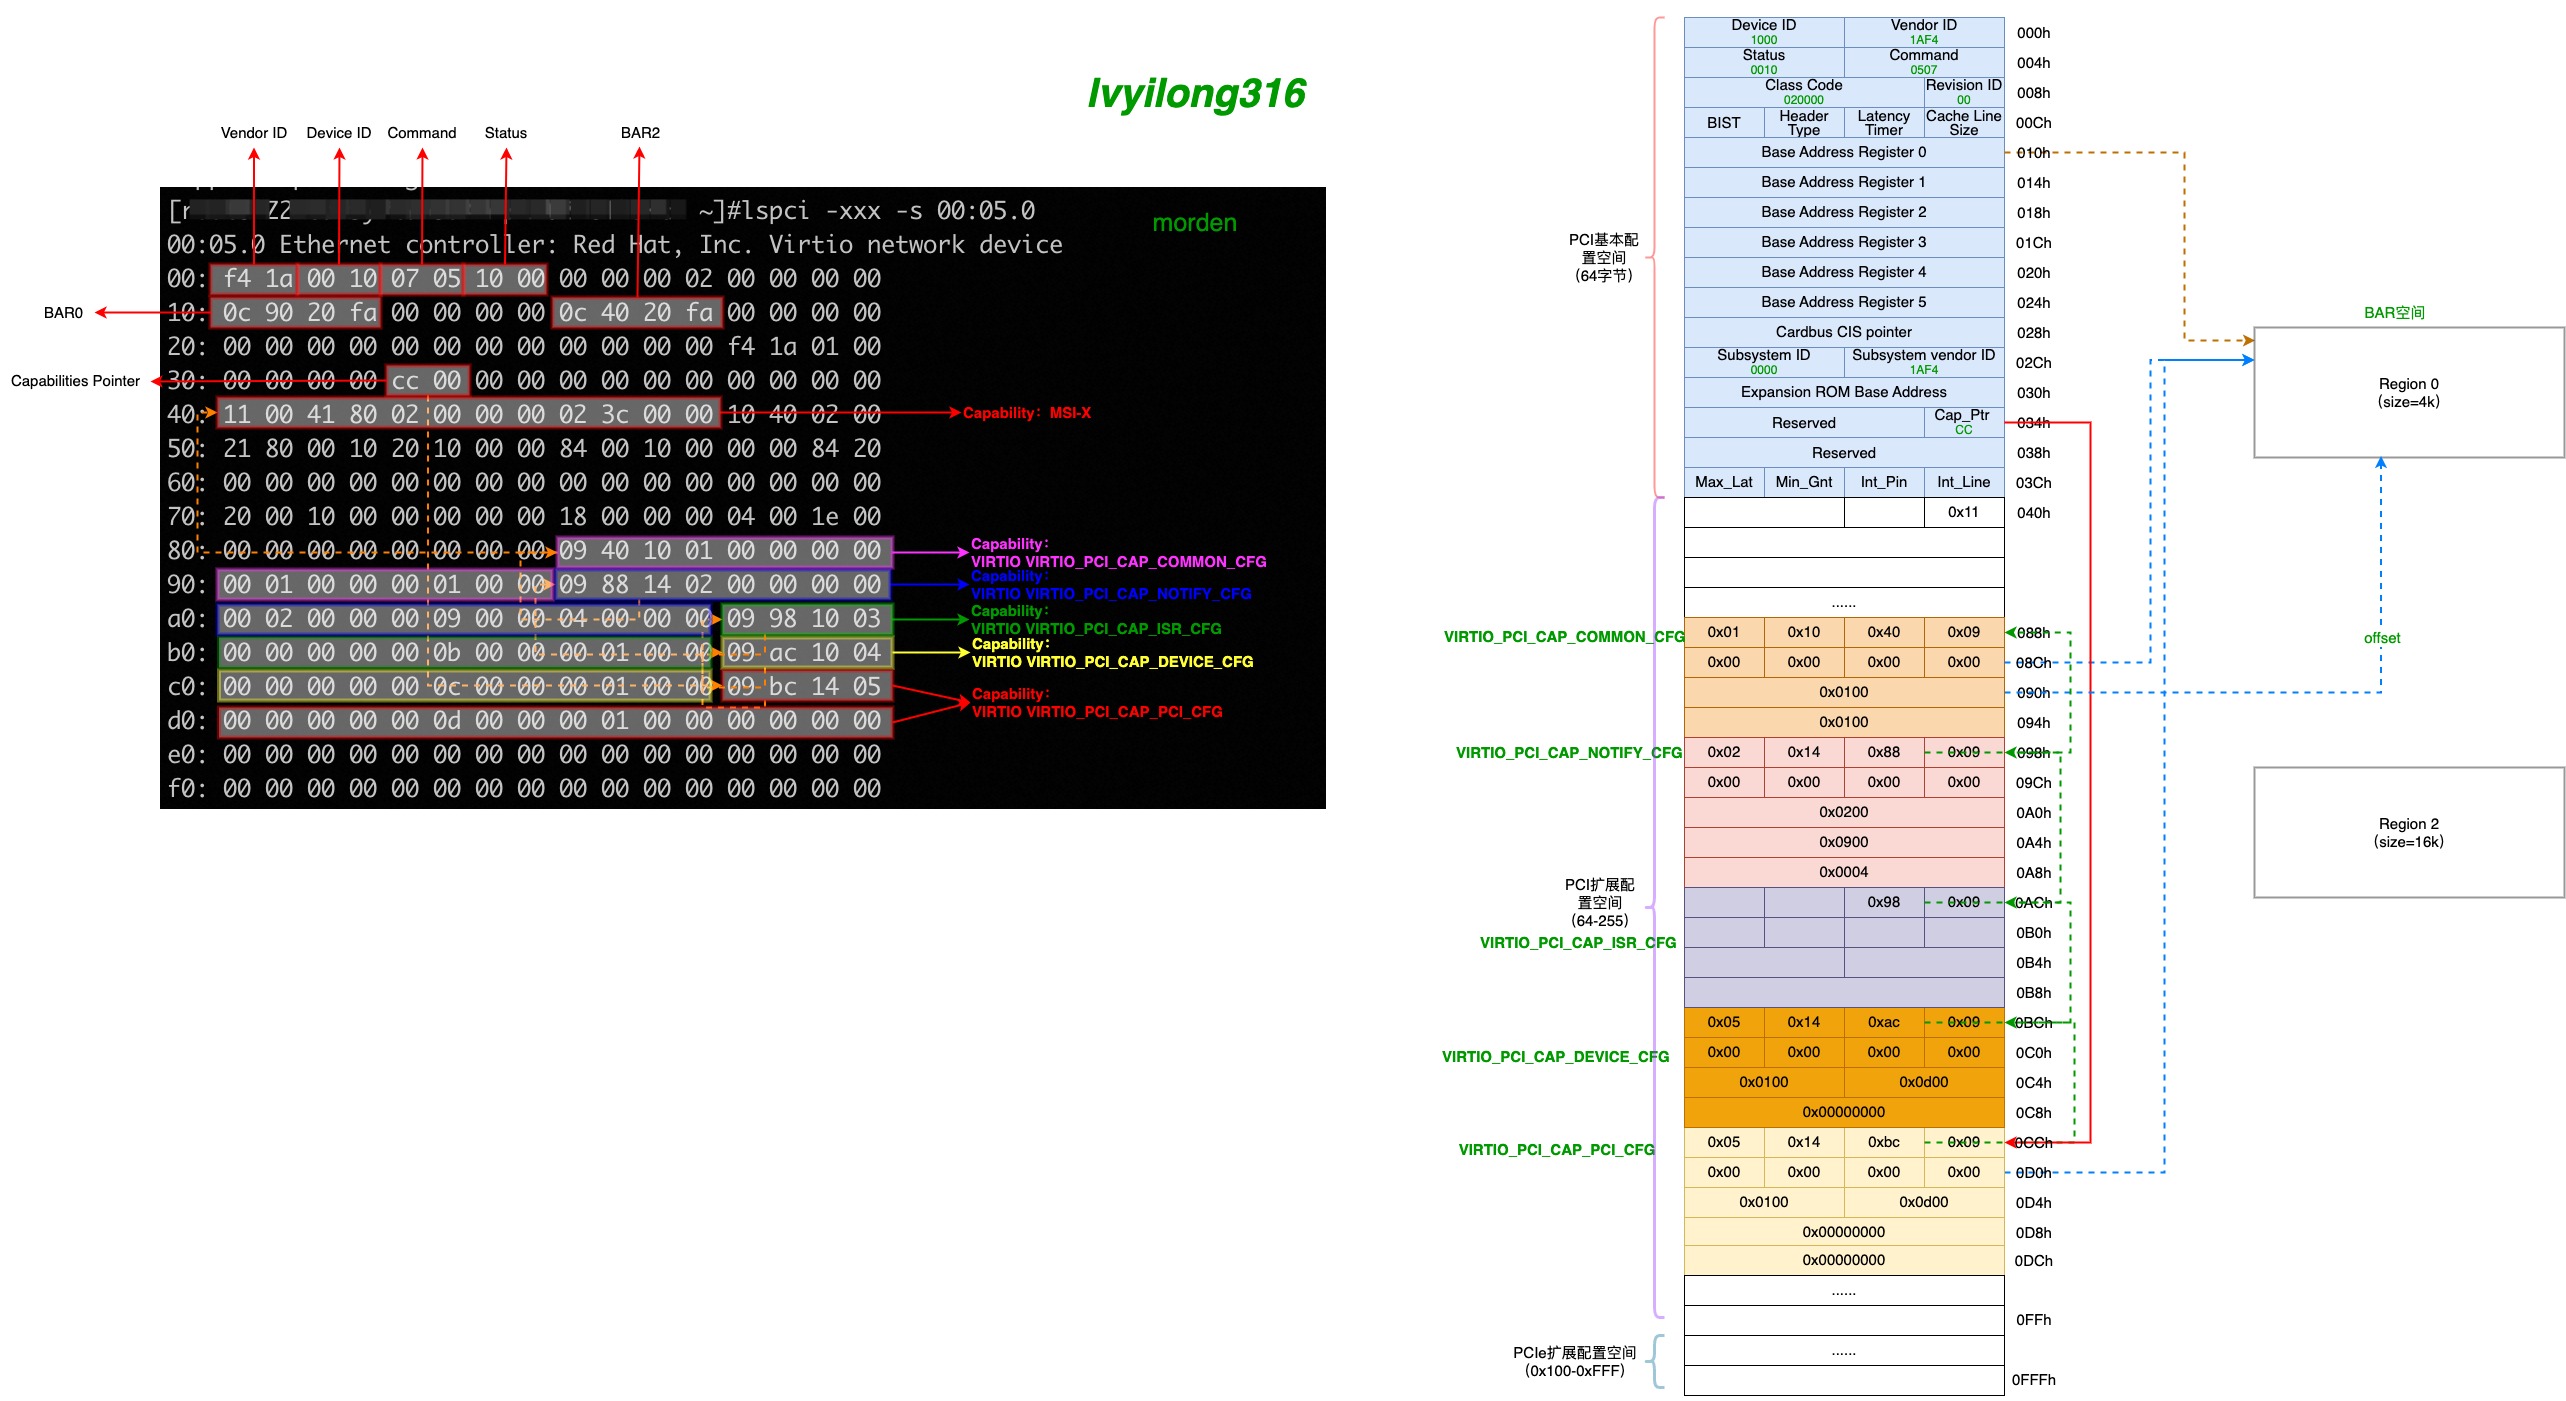Click the '03Ch' offset label
Image resolution: width=2566 pixels, height=1401 pixels.
[x=2033, y=483]
